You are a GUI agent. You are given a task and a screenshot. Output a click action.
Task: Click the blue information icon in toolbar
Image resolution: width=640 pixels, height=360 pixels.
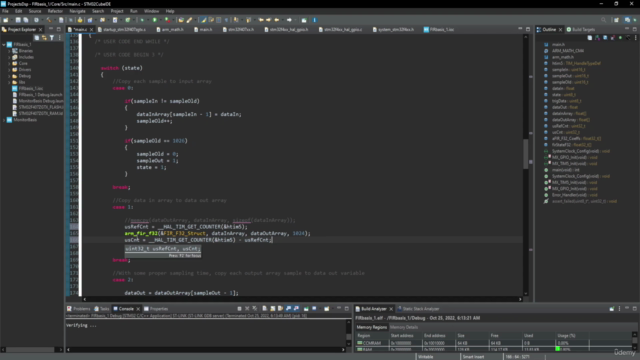coord(314,20)
